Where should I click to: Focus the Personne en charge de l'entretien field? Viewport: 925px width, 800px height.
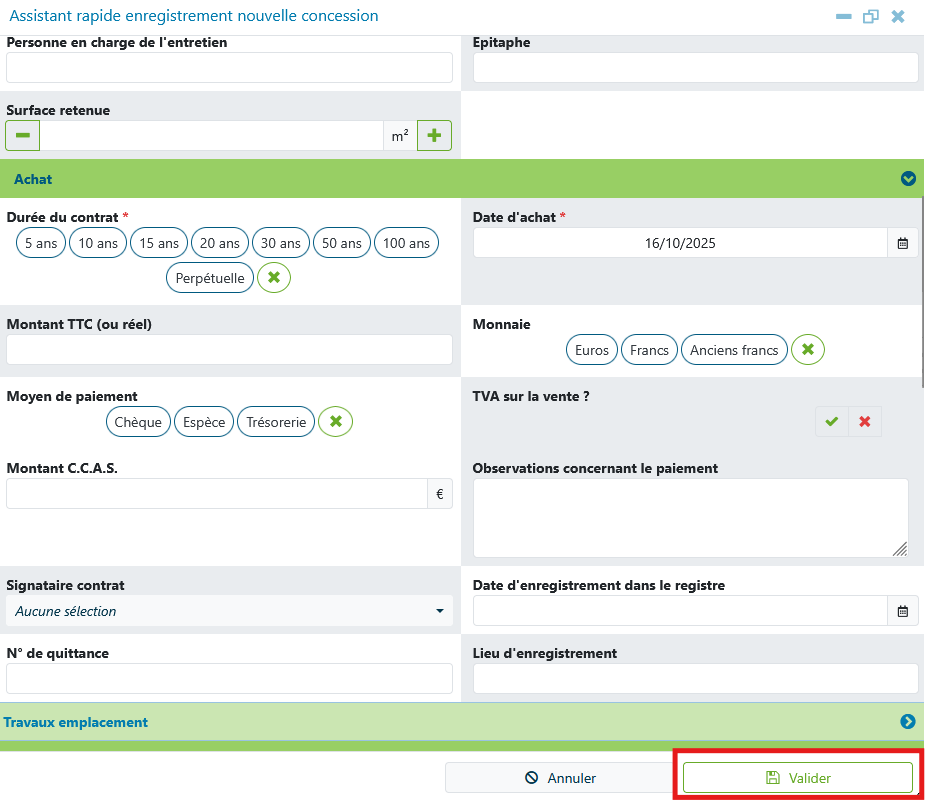229,67
